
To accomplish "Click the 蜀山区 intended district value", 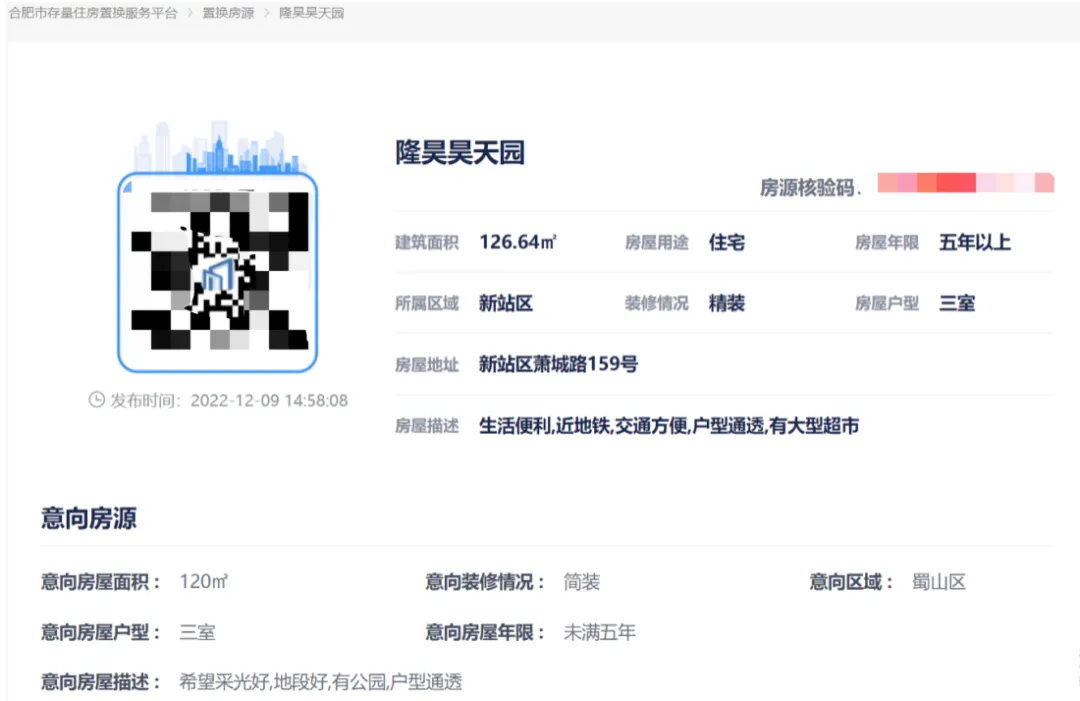I will click(x=939, y=582).
